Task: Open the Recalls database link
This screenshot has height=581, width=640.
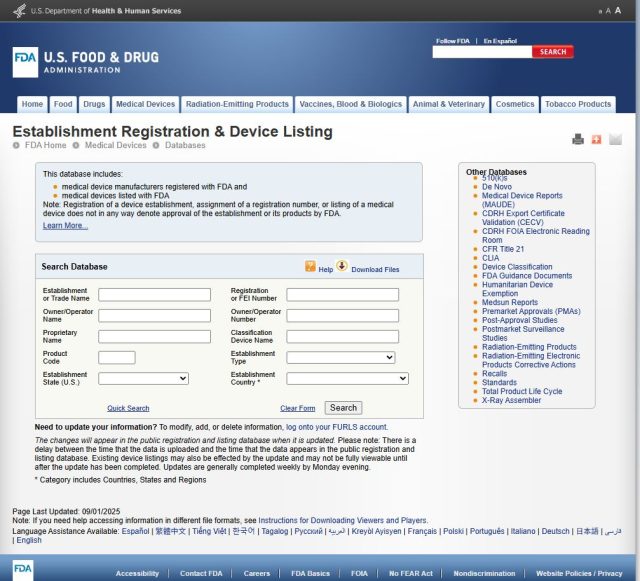Action: click(x=494, y=374)
